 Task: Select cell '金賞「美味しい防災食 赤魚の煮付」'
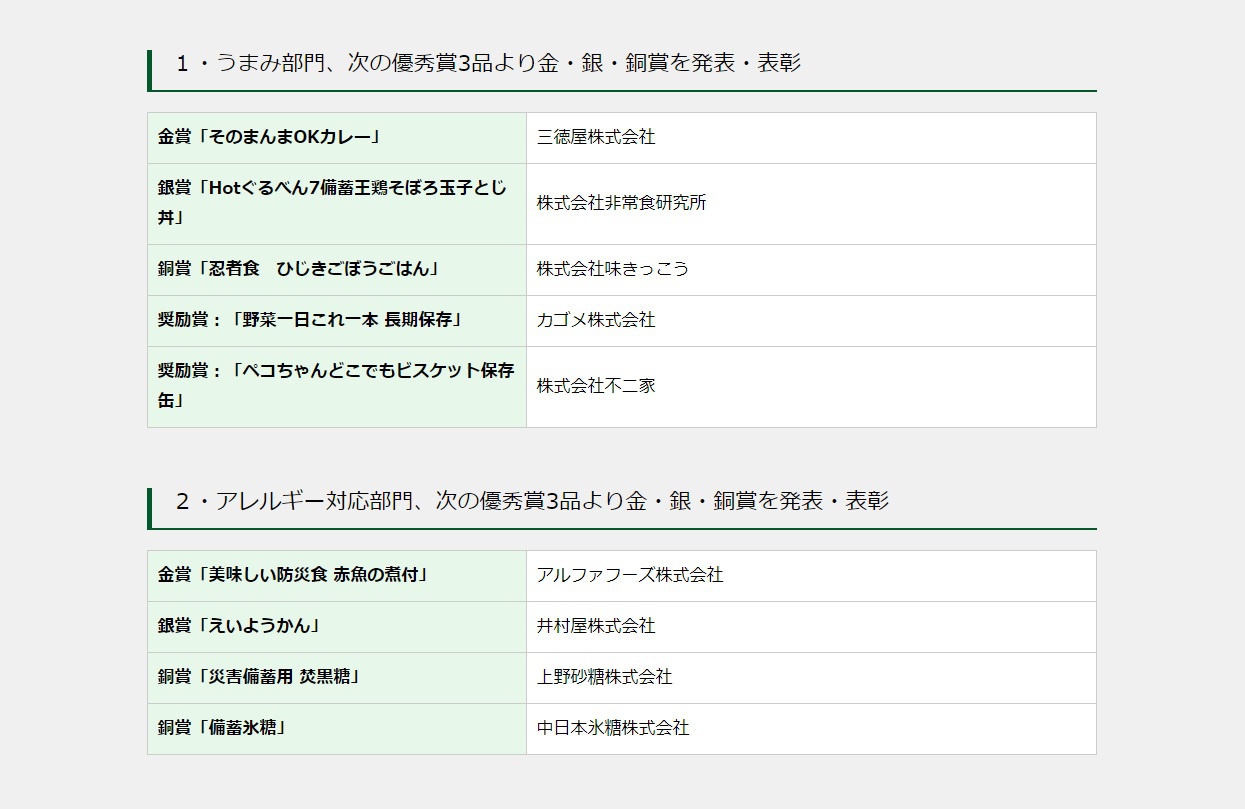pyautogui.click(x=337, y=576)
